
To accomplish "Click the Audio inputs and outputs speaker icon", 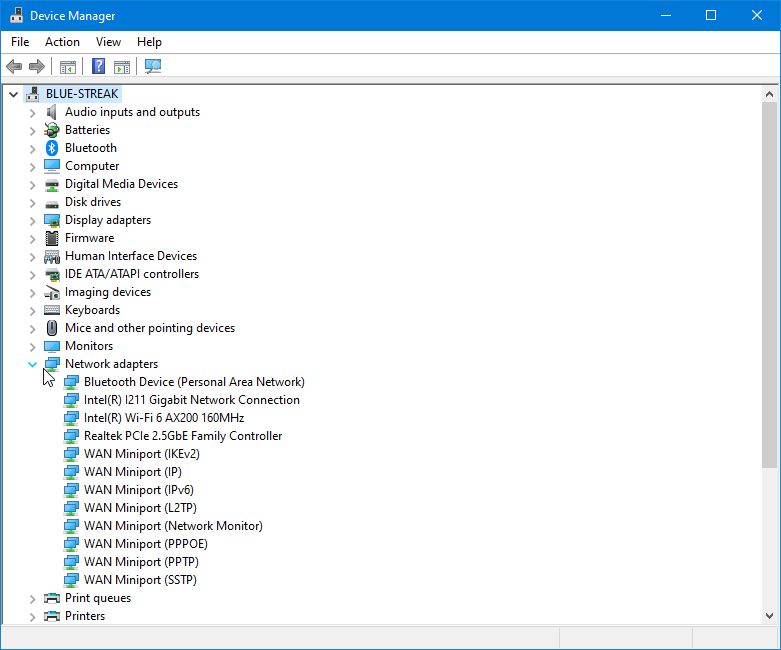I will pyautogui.click(x=52, y=112).
